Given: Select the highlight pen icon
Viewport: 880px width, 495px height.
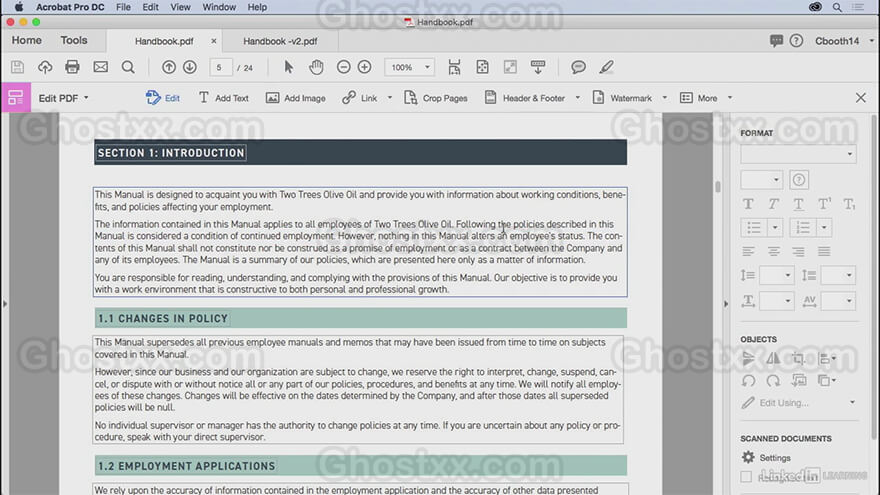Looking at the screenshot, I should pos(606,67).
